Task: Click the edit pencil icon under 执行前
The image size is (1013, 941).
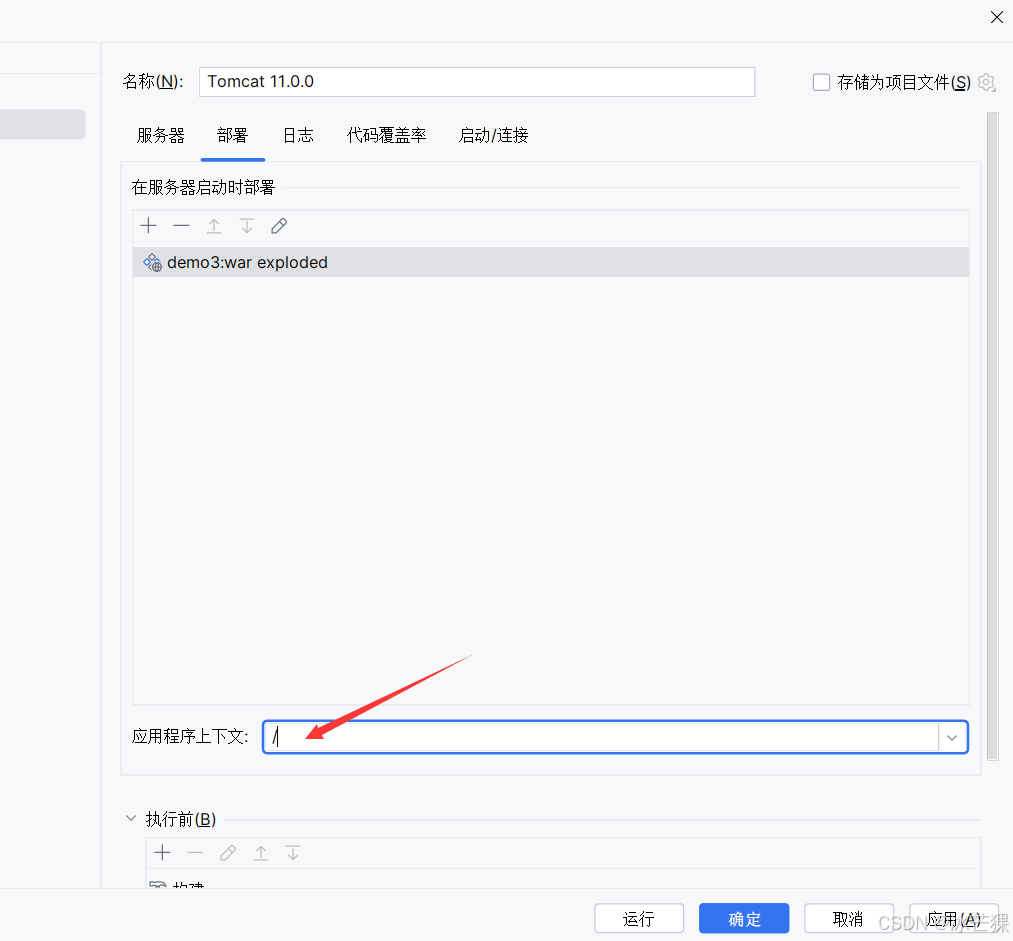Action: 227,852
